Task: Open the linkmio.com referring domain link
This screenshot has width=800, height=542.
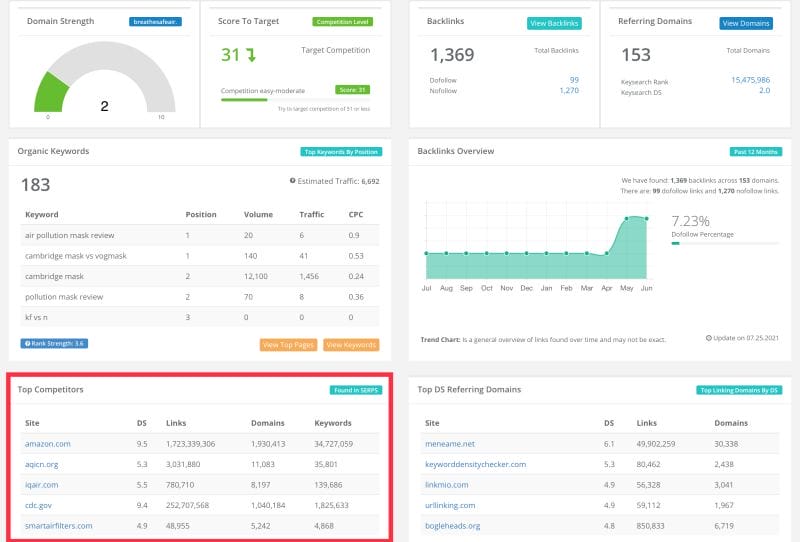Action: pyautogui.click(x=446, y=485)
